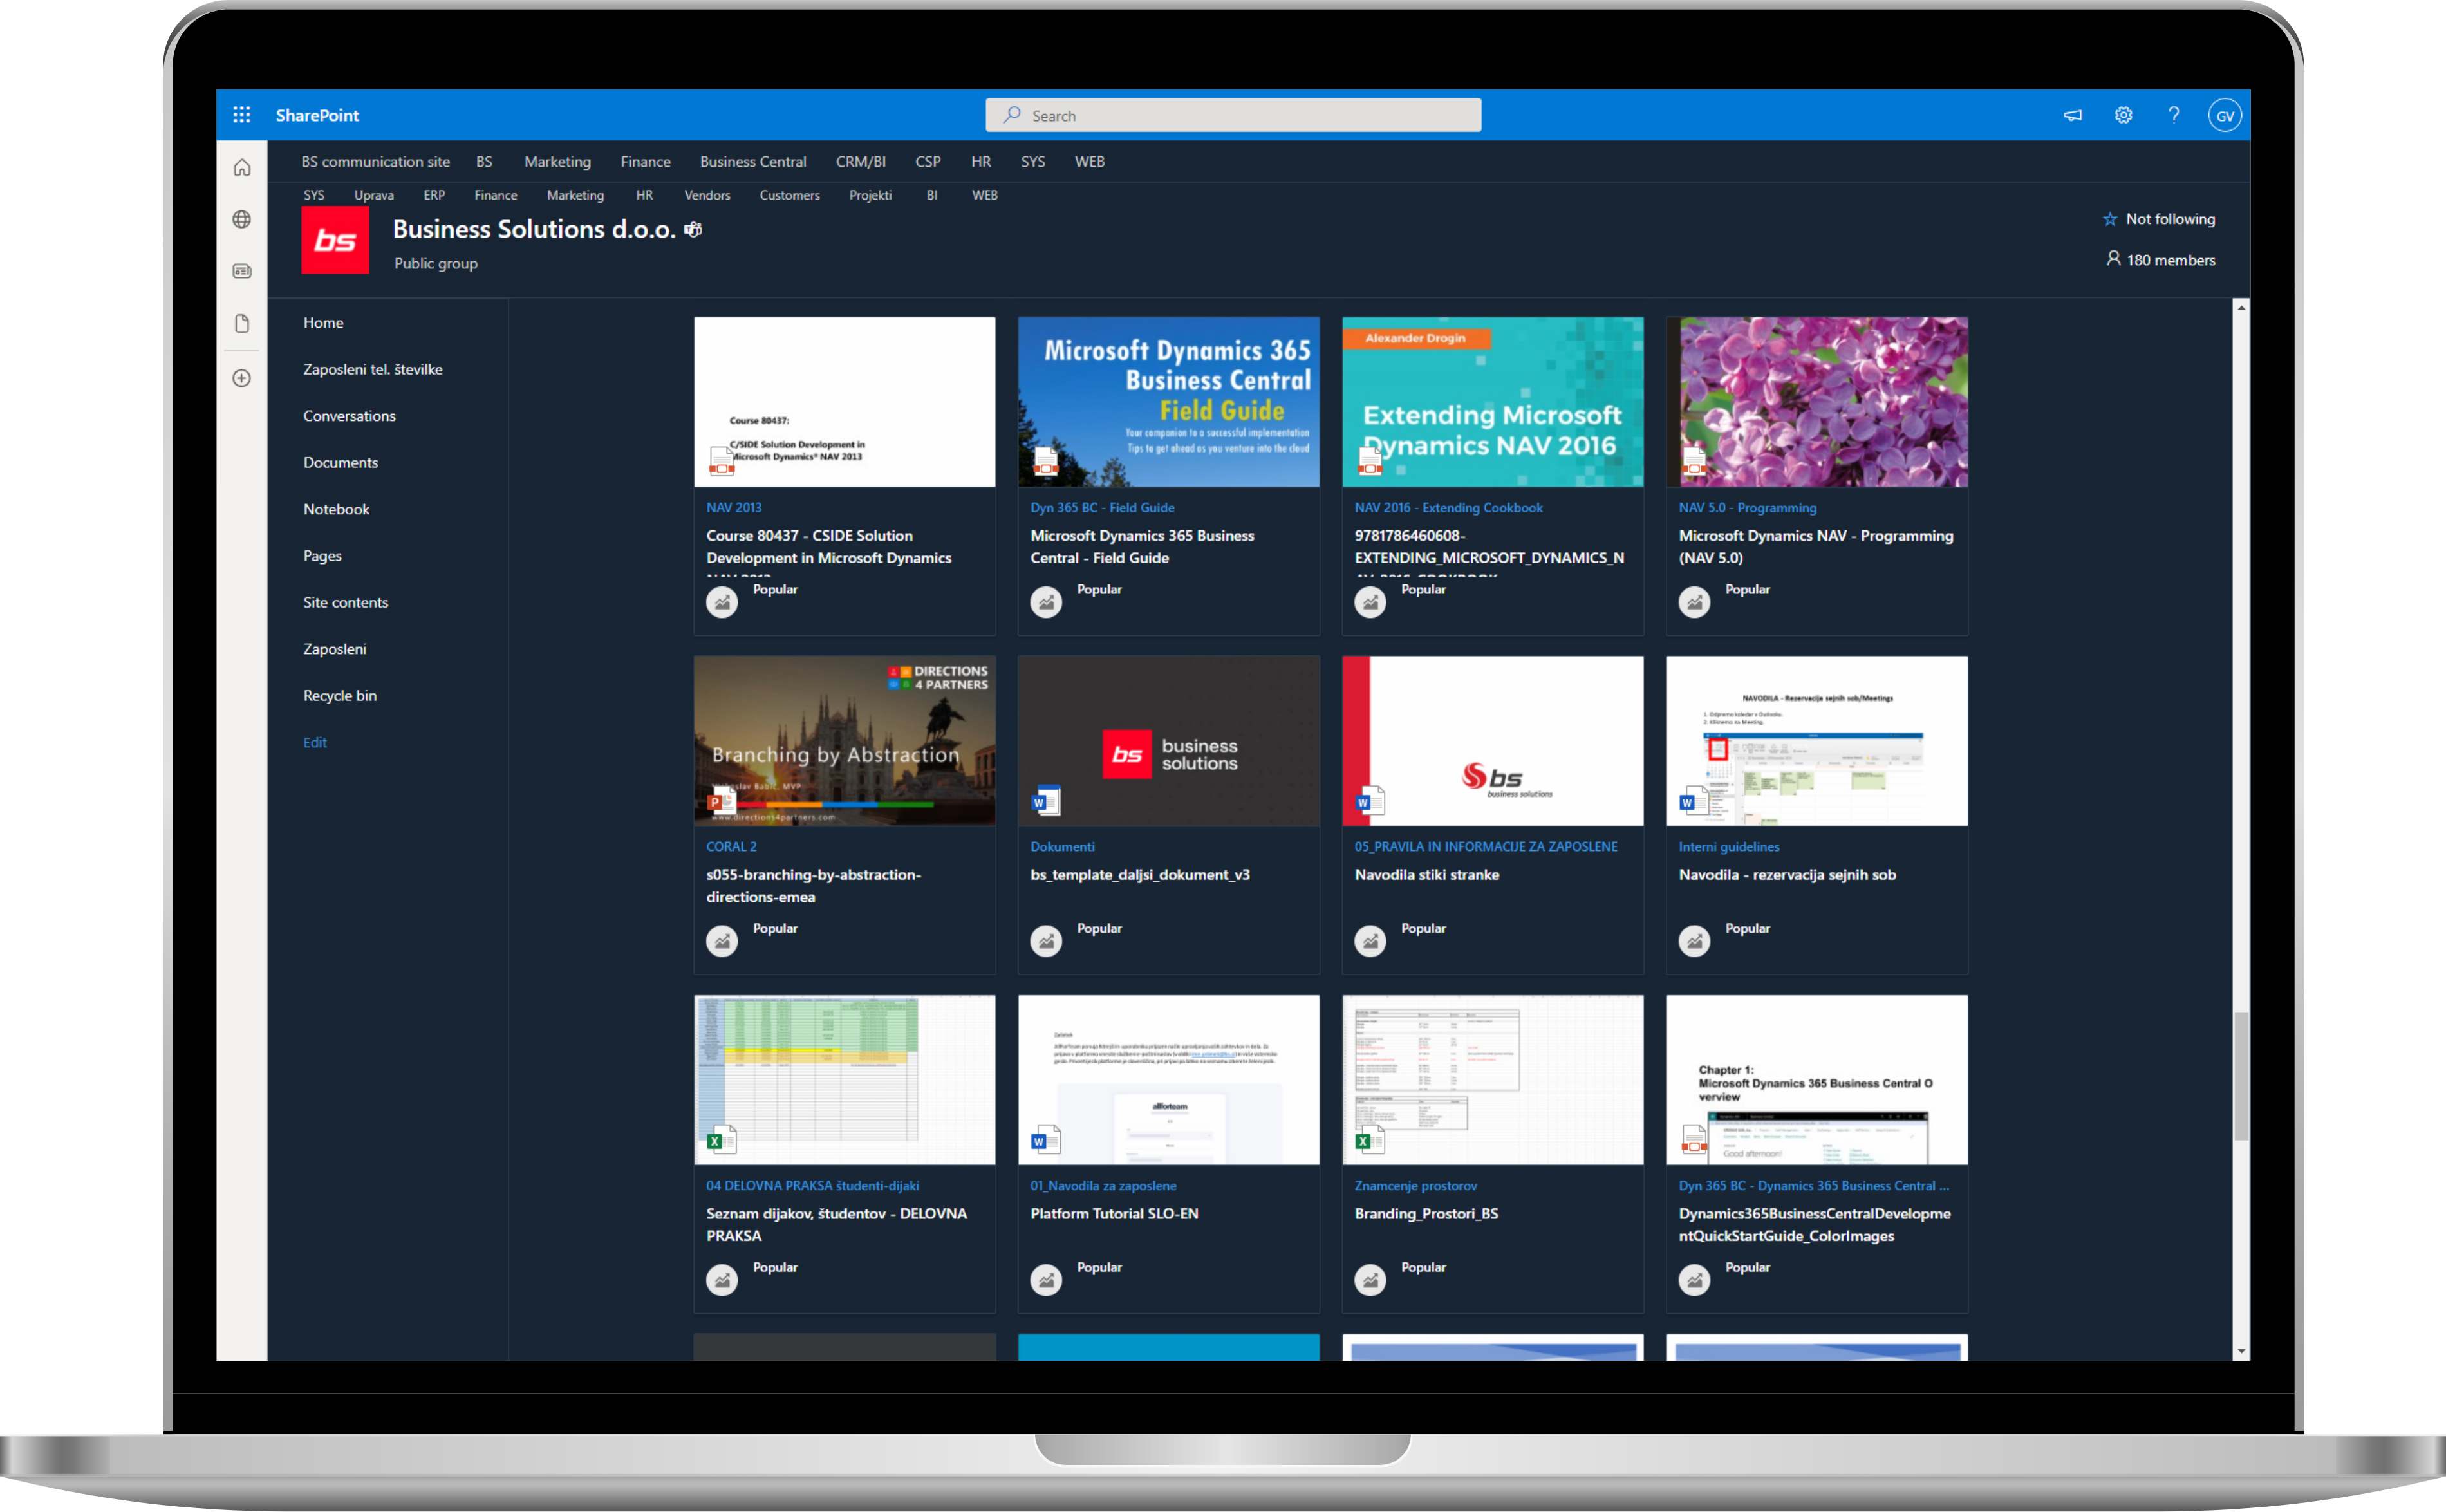Image resolution: width=2446 pixels, height=1512 pixels.
Task: Open Conversations in left nav
Action: tap(349, 416)
